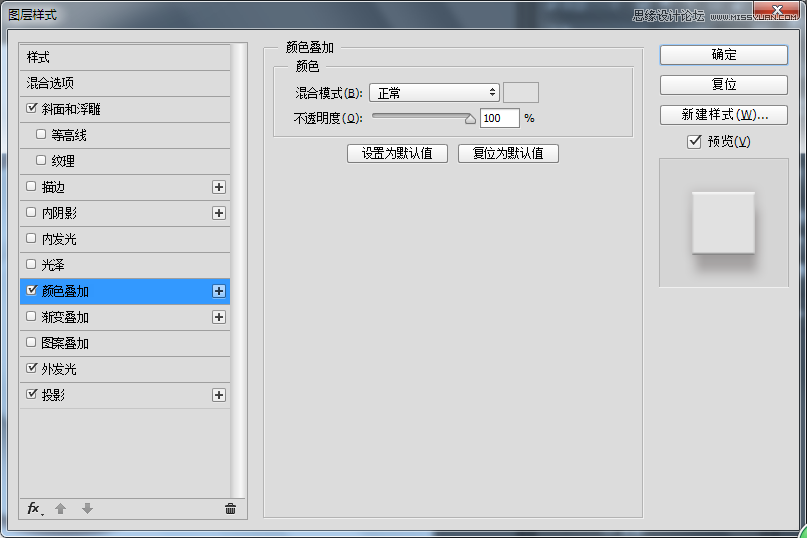Image resolution: width=807 pixels, height=538 pixels.
Task: Enable the 渐变叠加 checkbox
Action: 31,316
